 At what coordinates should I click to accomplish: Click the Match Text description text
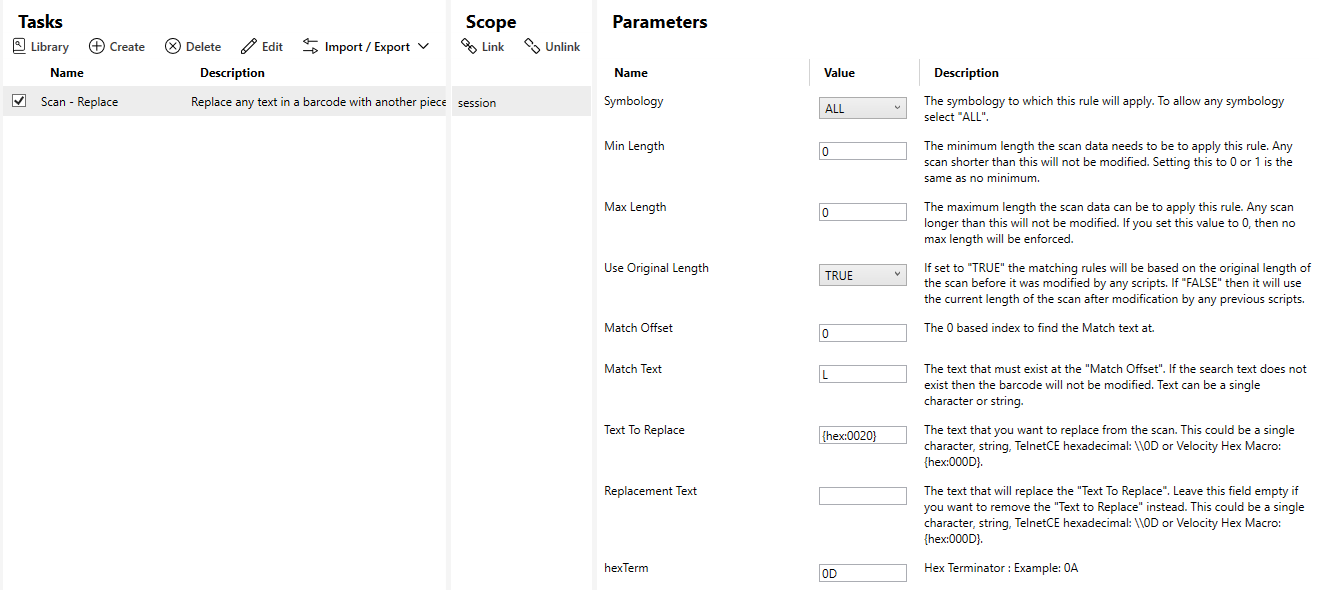point(1115,385)
